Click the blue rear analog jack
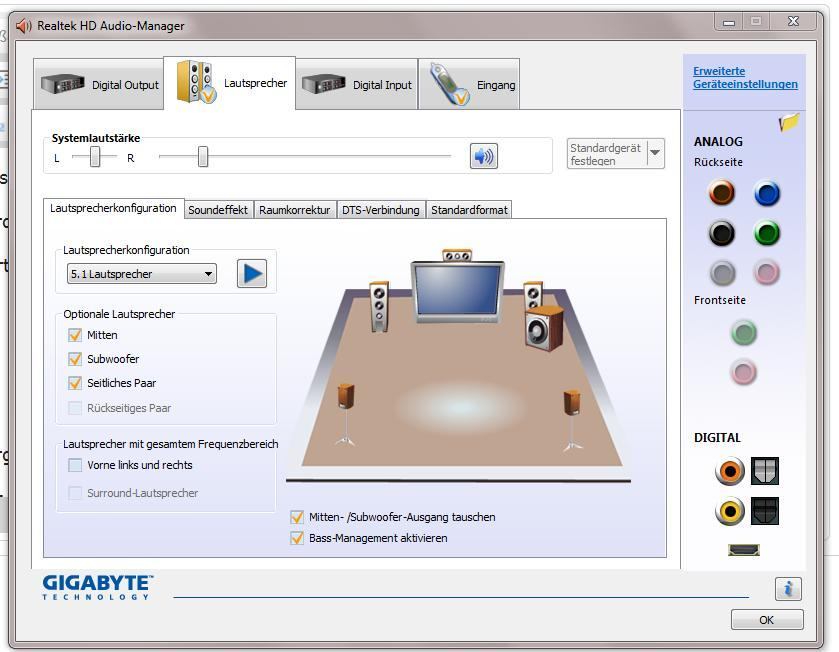839x652 pixels. (767, 193)
